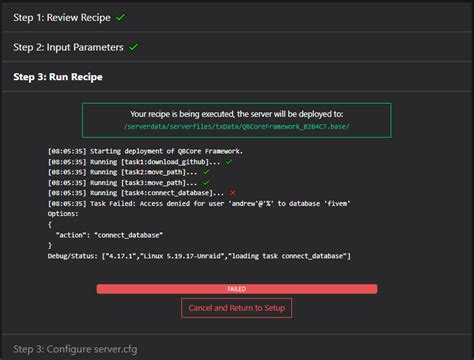This screenshot has width=474, height=360.
Task: Click the red FAILED progress bar
Action: point(237,289)
